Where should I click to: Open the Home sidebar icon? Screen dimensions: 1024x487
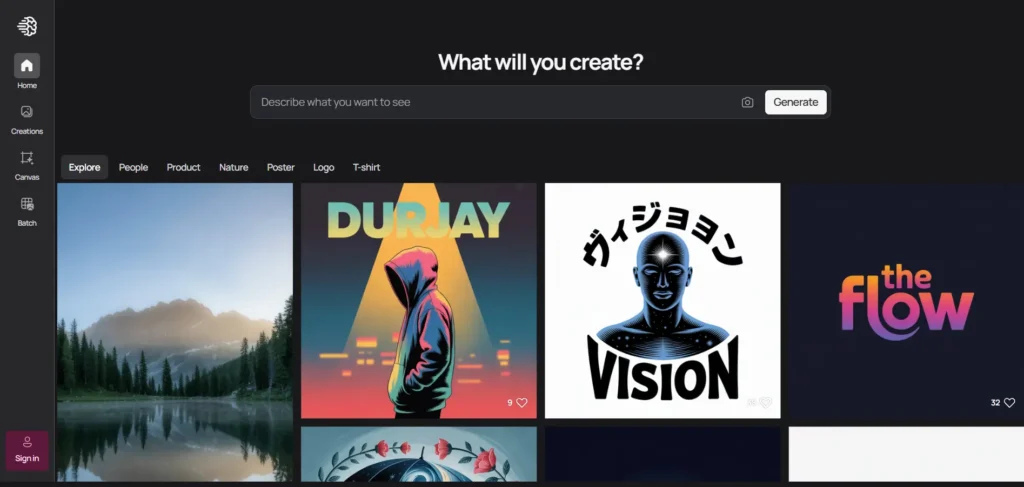(27, 65)
